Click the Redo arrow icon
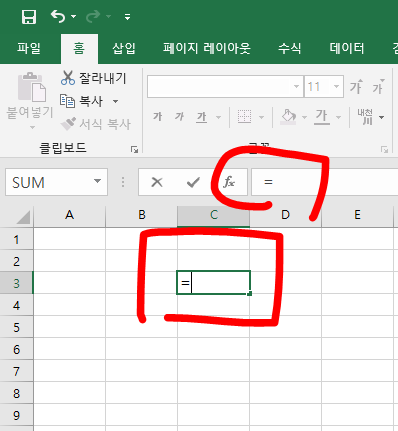 pos(93,16)
